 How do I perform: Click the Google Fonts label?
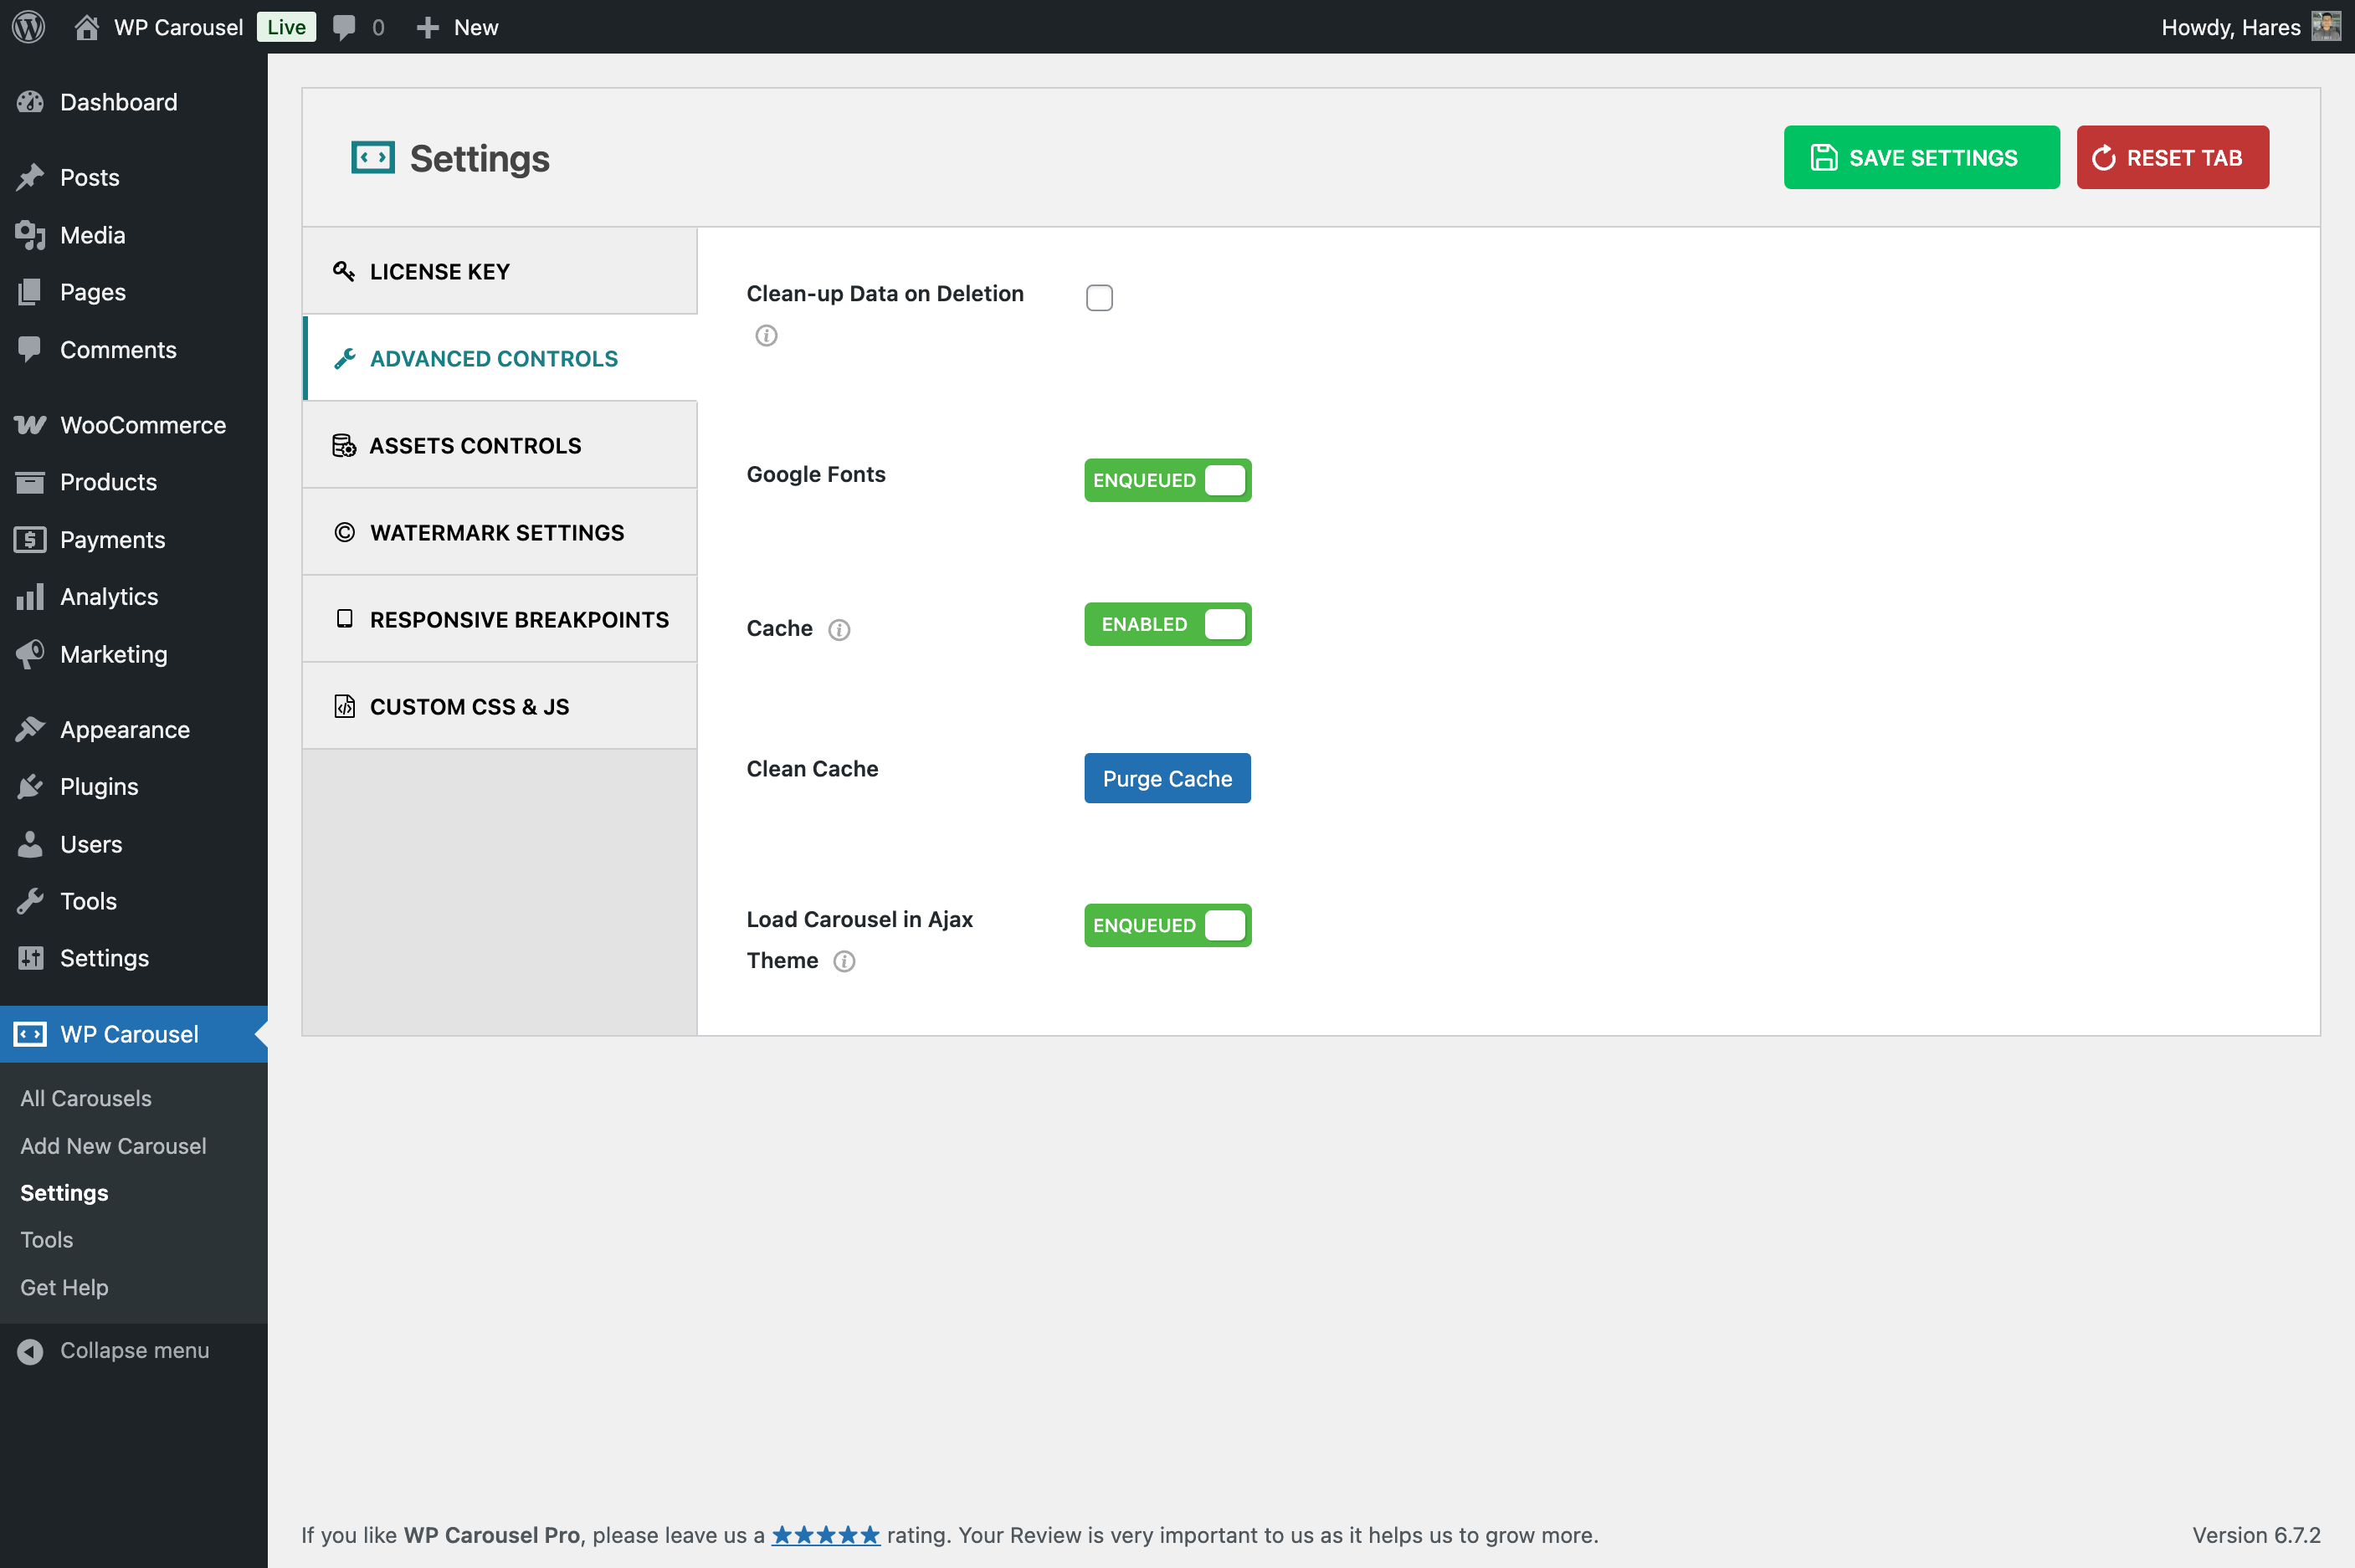point(816,474)
